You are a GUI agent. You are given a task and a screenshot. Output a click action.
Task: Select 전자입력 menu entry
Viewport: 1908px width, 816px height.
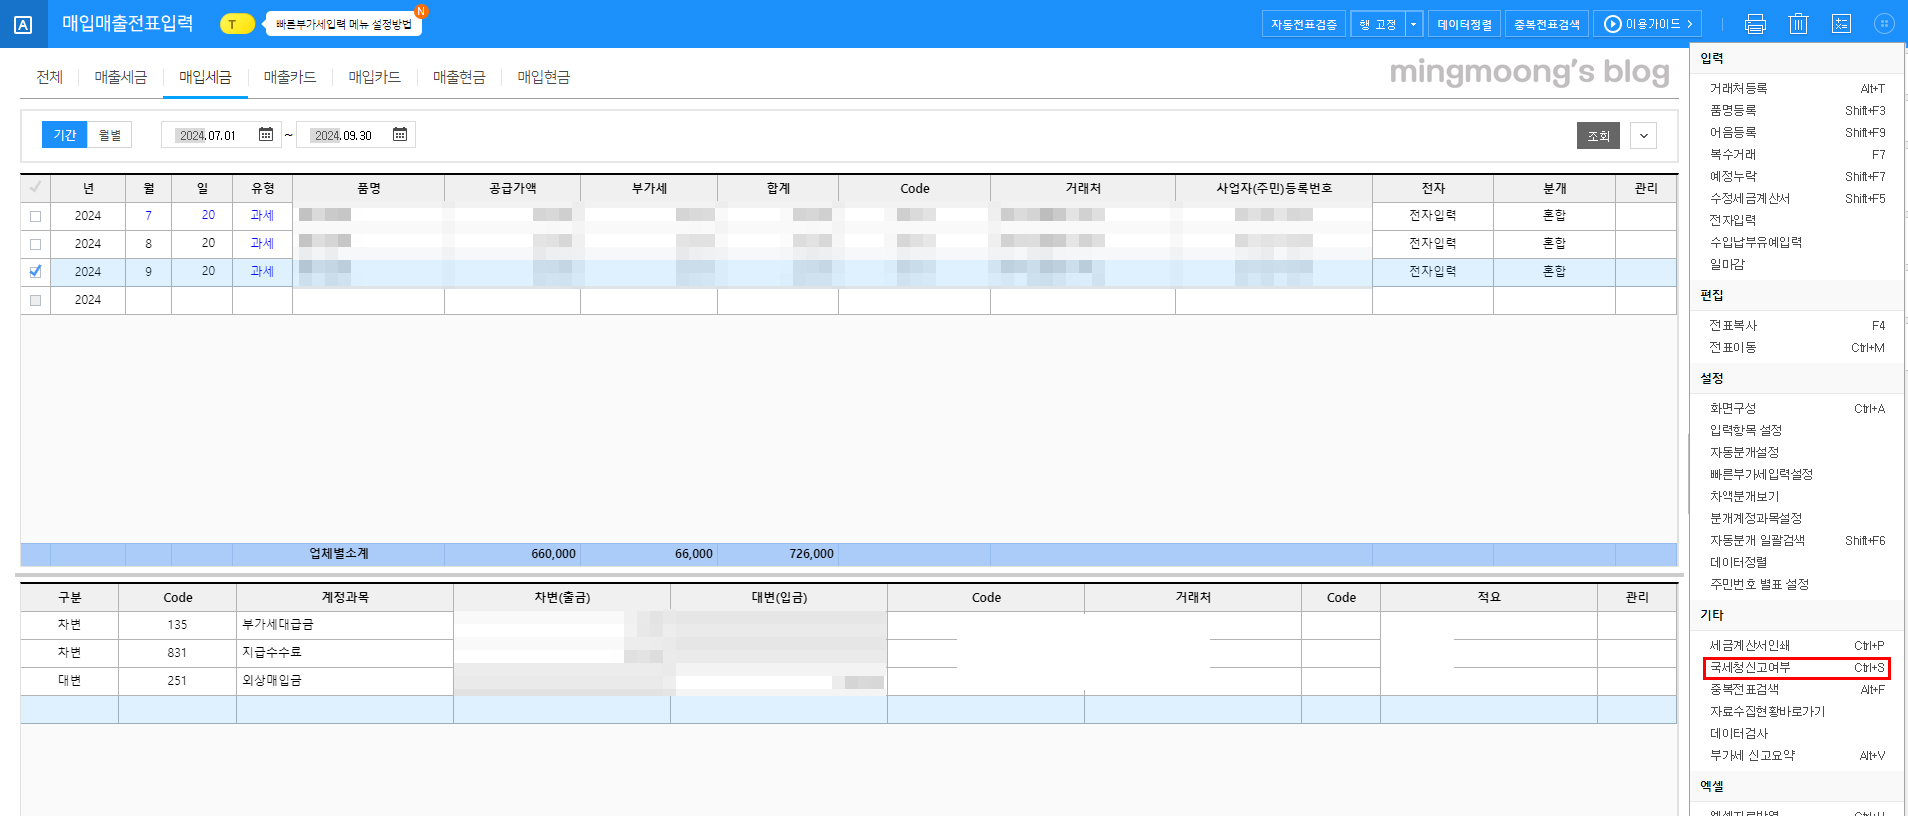1733,221
